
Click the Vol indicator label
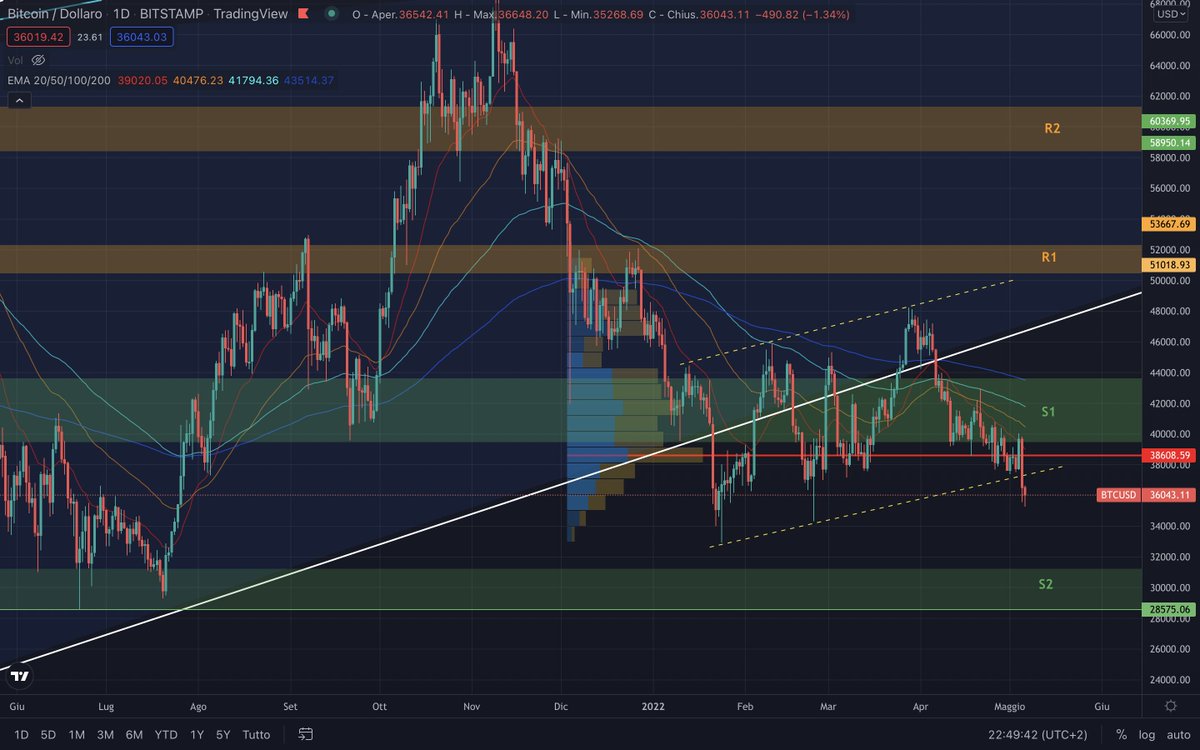pos(15,60)
